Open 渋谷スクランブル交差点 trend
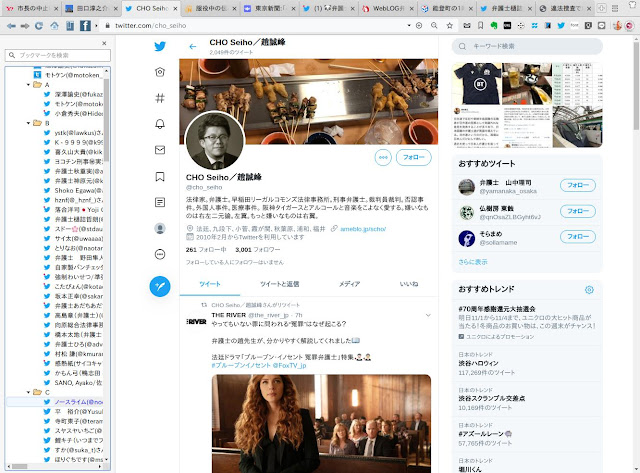 [x=492, y=398]
